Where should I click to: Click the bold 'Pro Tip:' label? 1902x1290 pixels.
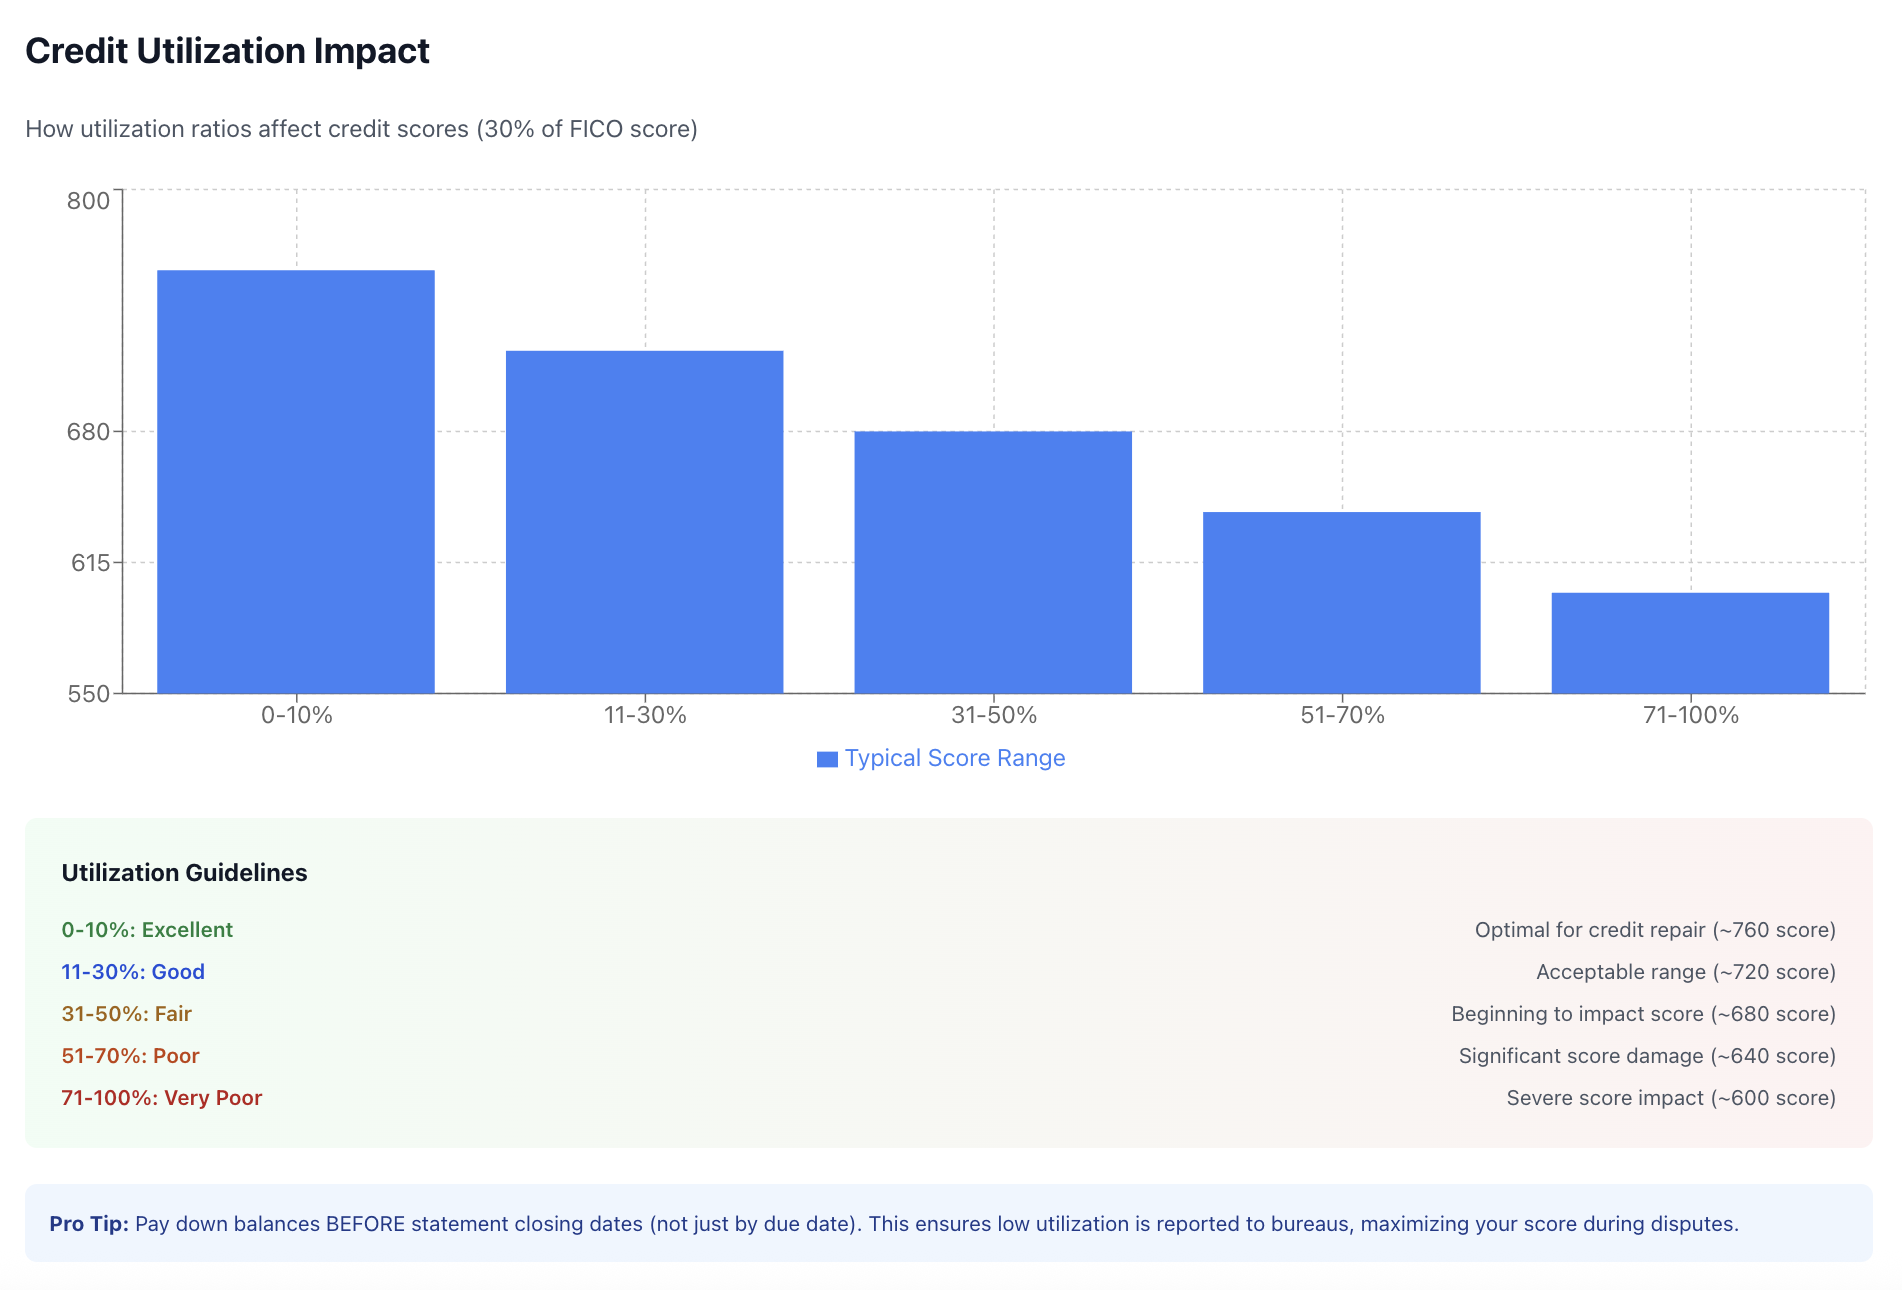[x=89, y=1224]
